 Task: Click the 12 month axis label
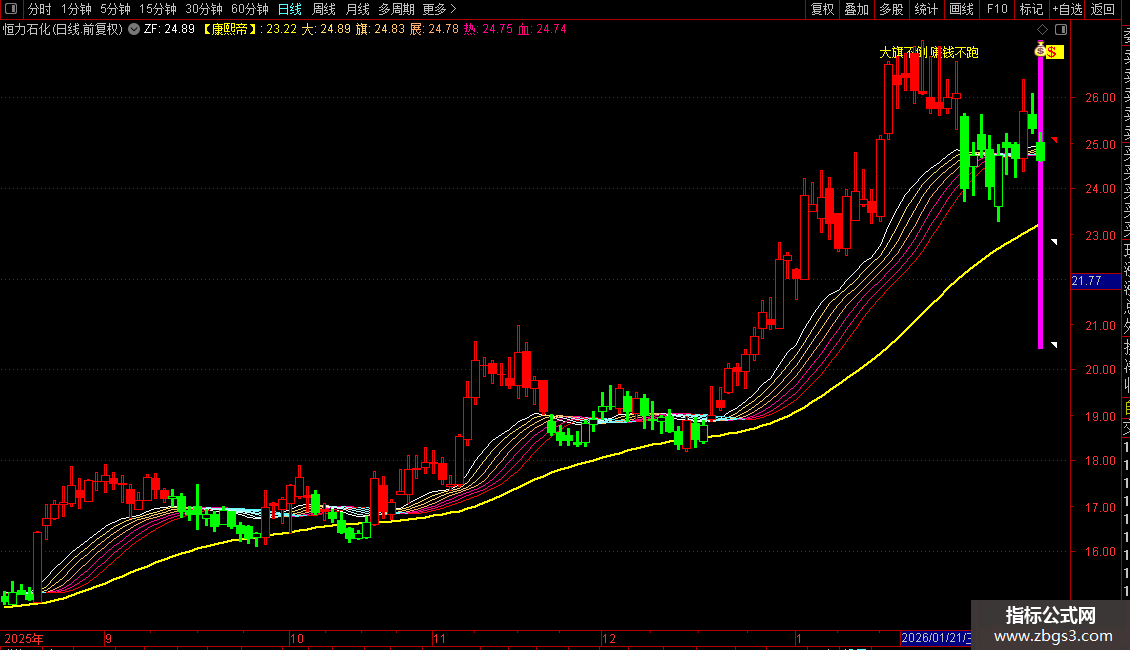point(609,638)
